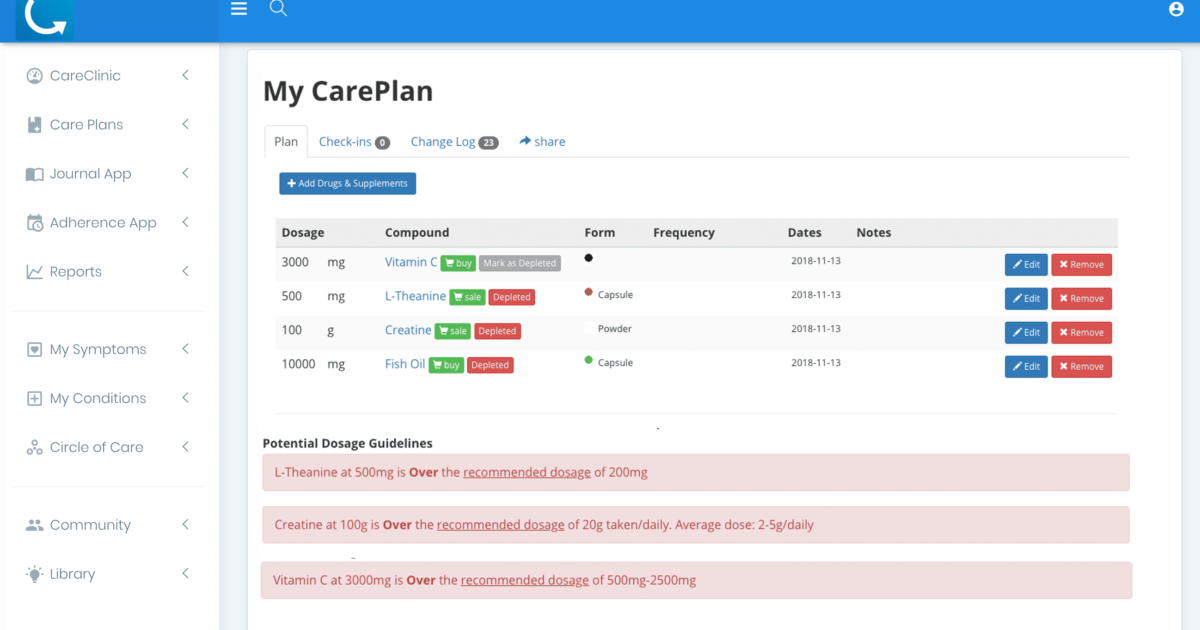Click the Frequency column header
The height and width of the screenshot is (630, 1200).
[x=684, y=233]
